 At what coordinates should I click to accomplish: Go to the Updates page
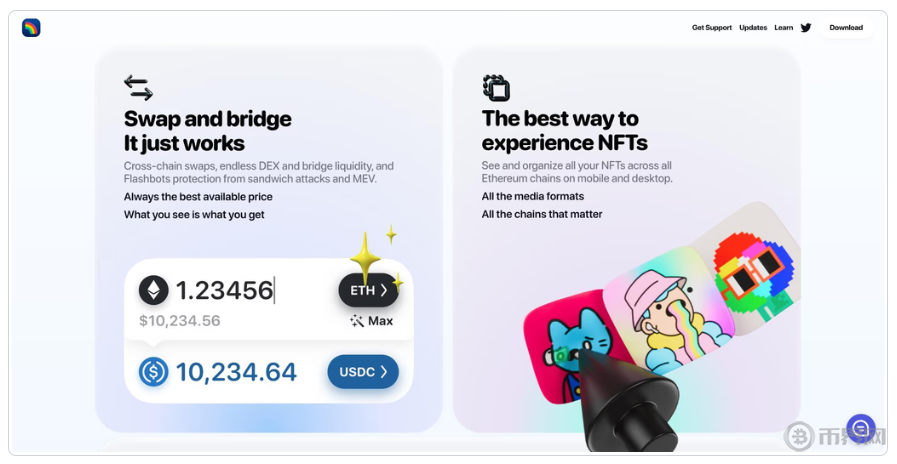point(753,28)
